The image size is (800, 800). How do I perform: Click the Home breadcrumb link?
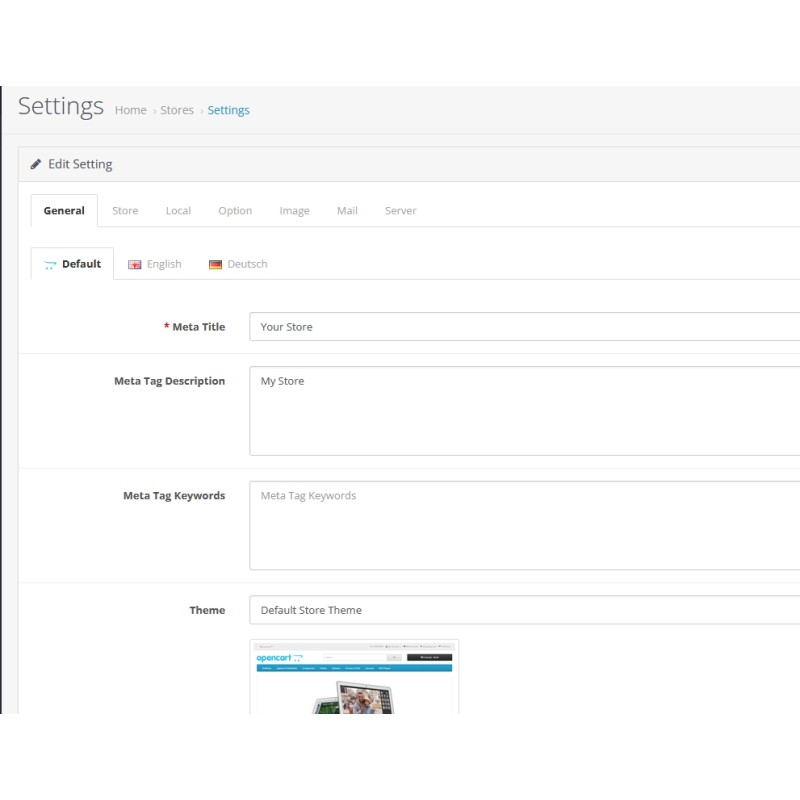(130, 110)
